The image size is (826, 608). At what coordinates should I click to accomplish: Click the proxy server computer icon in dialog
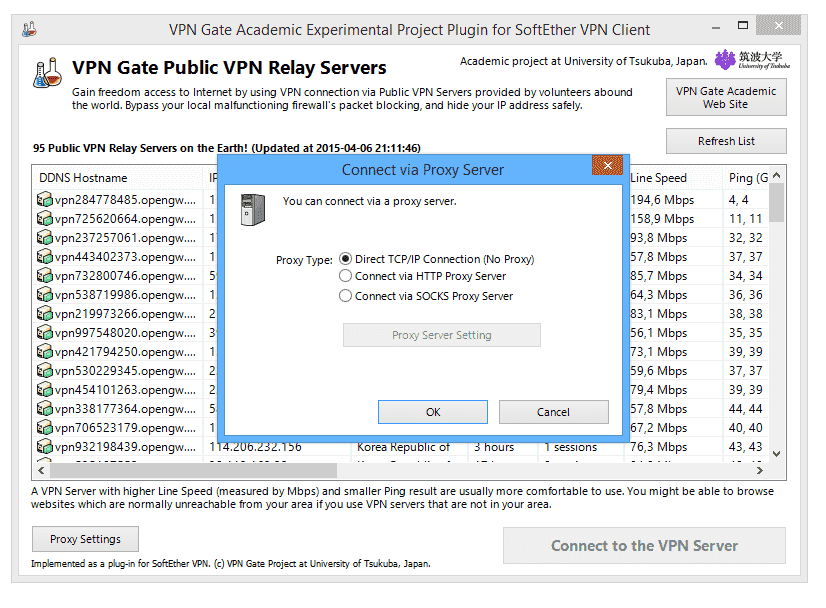tap(253, 209)
